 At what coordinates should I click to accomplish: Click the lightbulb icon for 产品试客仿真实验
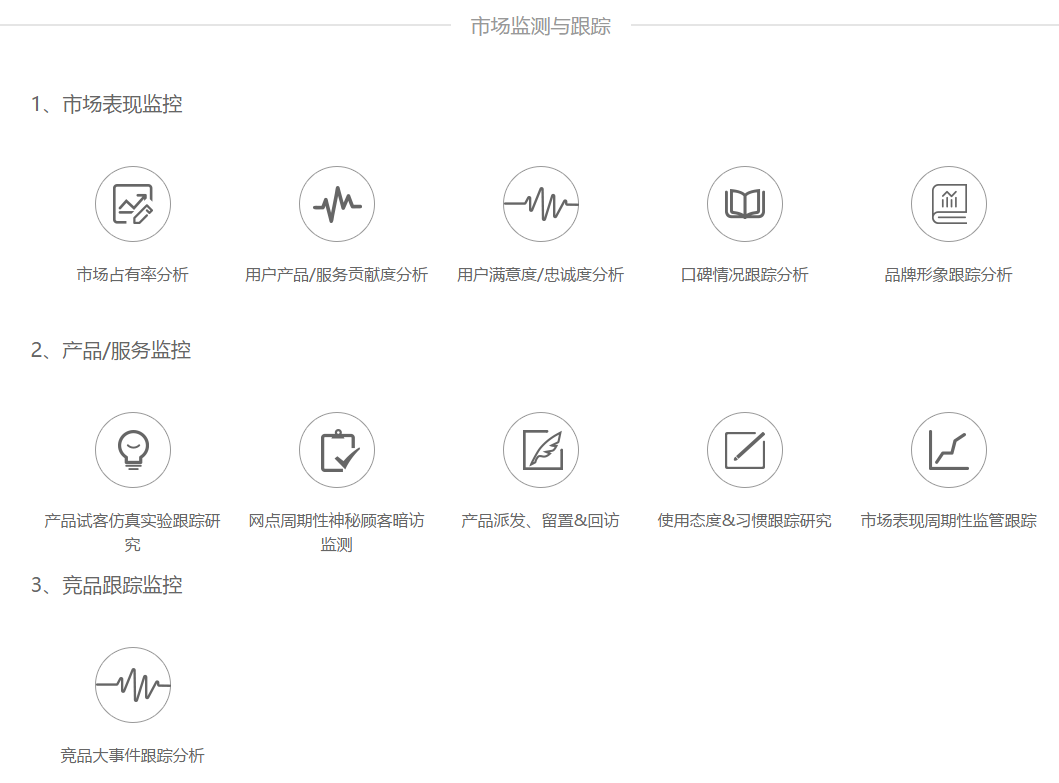133,450
